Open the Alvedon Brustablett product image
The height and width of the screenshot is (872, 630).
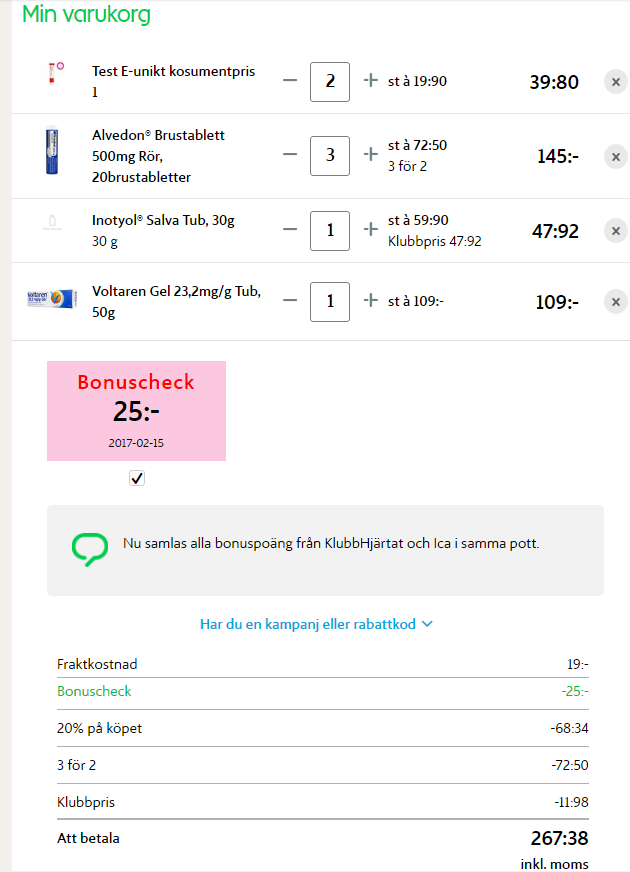[52, 151]
